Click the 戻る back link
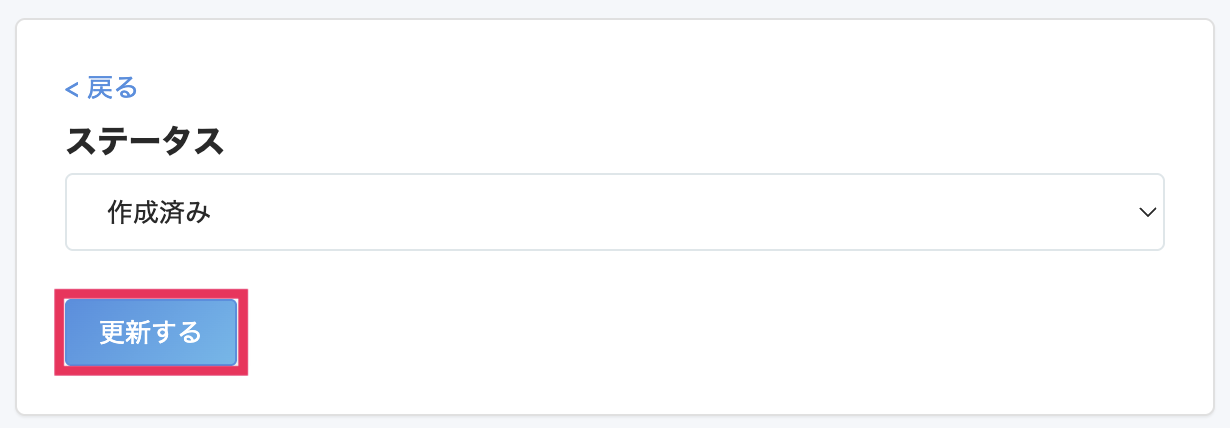The image size is (1230, 428). click(x=101, y=88)
